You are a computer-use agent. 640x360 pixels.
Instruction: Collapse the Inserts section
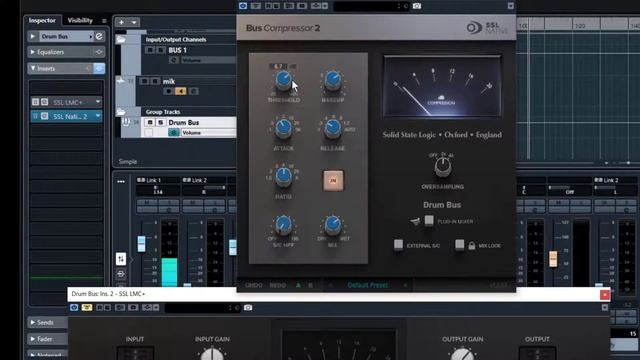(33, 68)
